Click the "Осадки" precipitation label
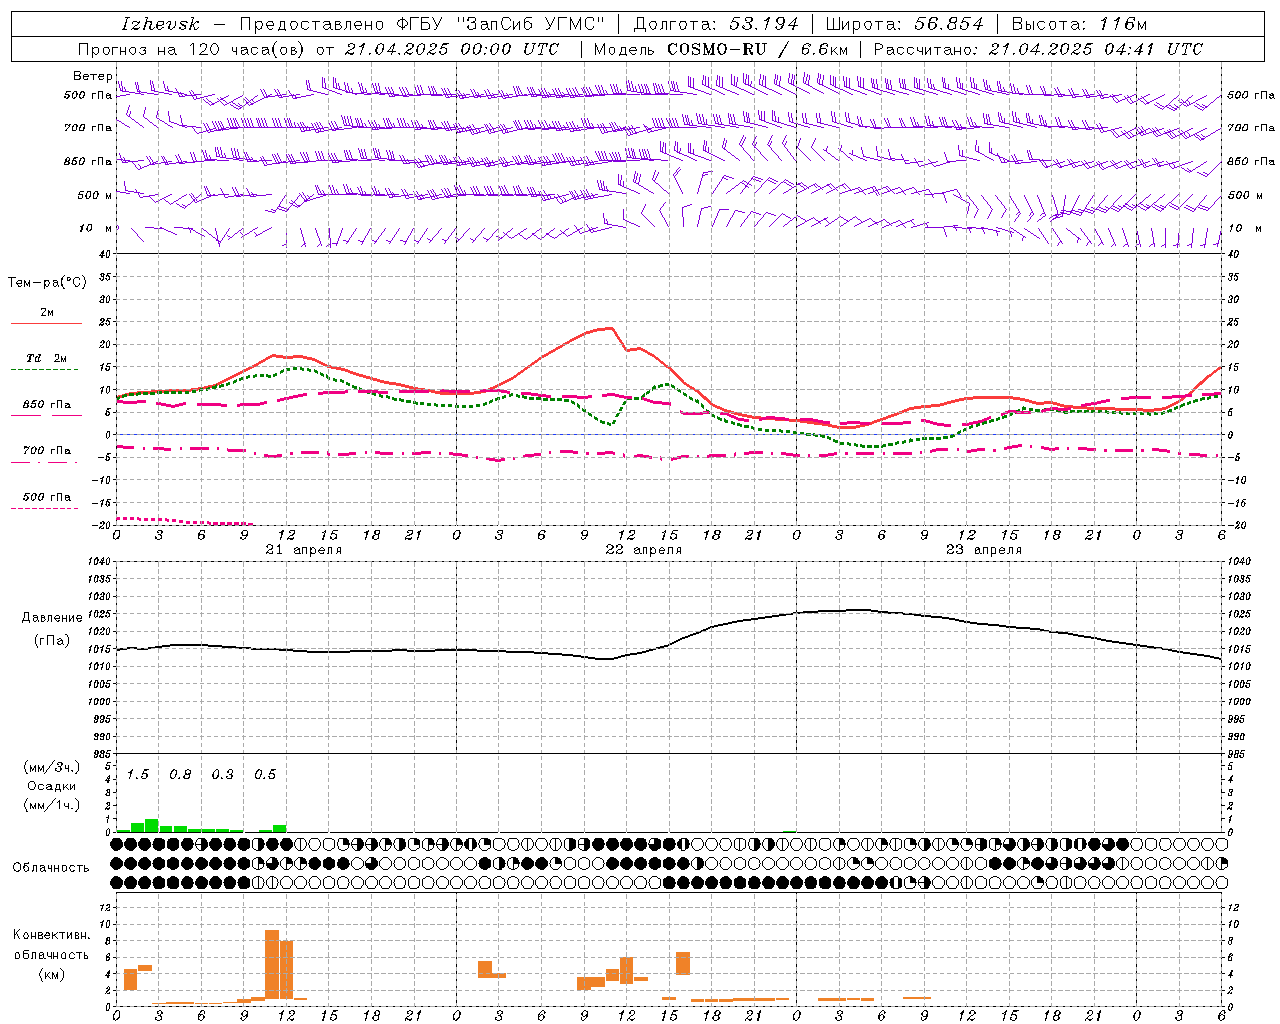The image size is (1280, 1024). point(51,786)
